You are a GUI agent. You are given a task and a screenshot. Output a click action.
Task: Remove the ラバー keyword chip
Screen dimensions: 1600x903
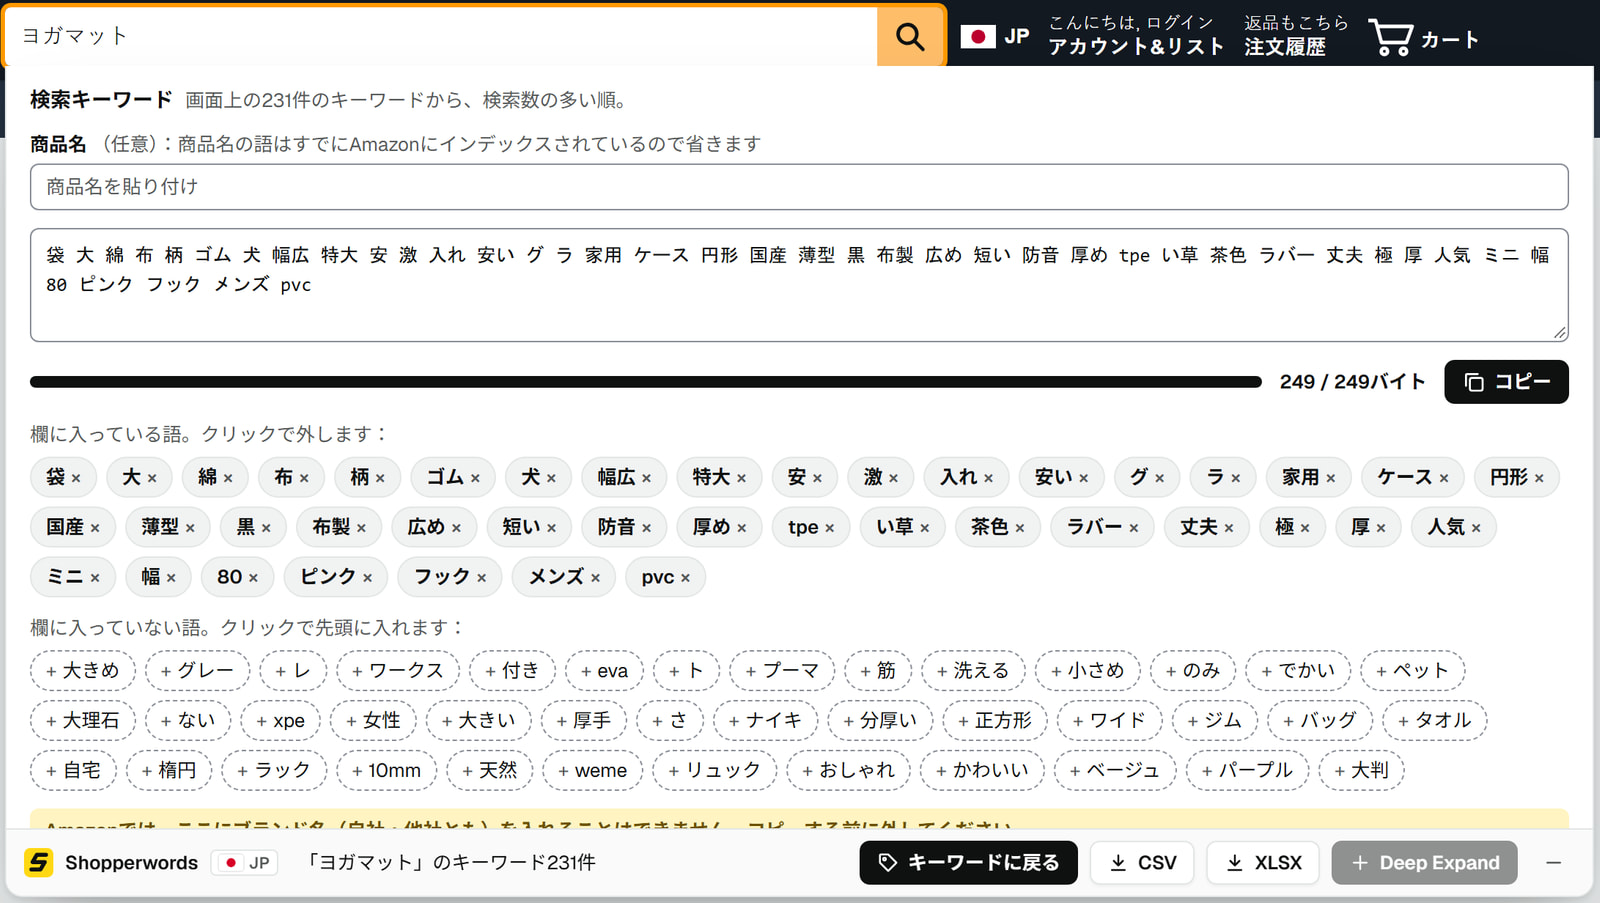click(x=1102, y=527)
